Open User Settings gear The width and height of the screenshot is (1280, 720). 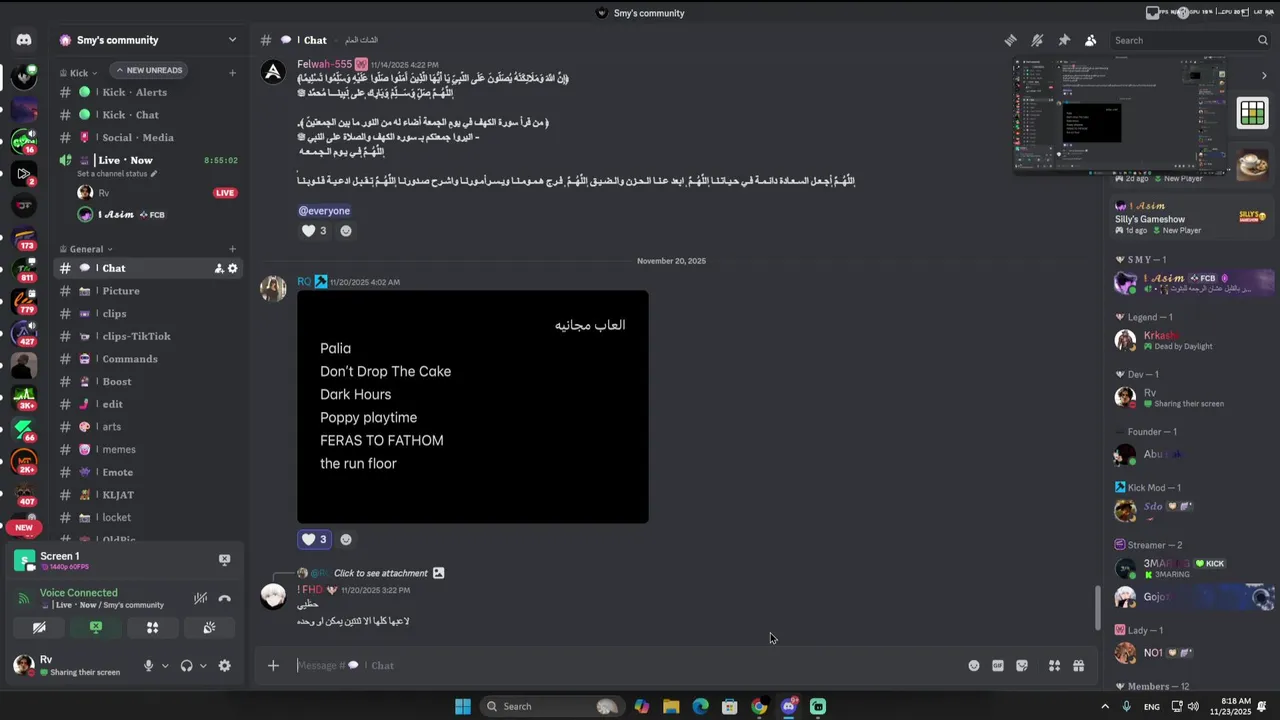pyautogui.click(x=225, y=666)
